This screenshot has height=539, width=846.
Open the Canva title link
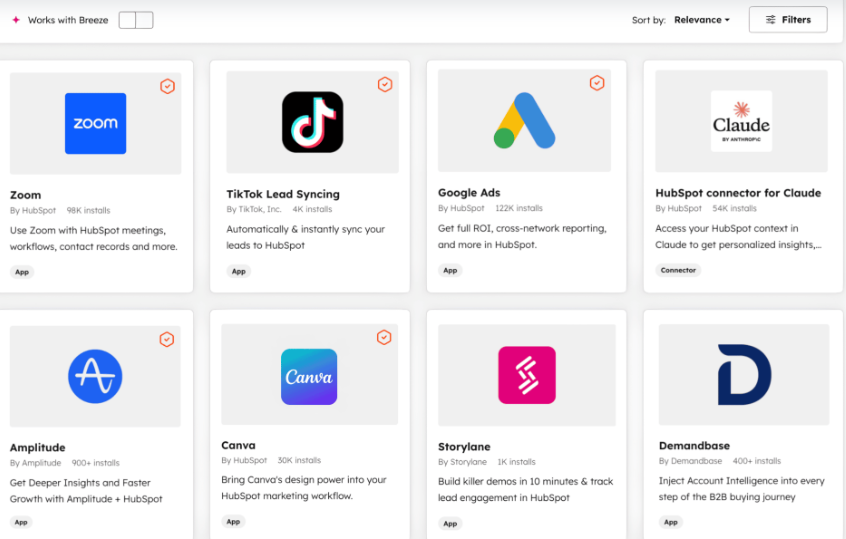pyautogui.click(x=238, y=445)
